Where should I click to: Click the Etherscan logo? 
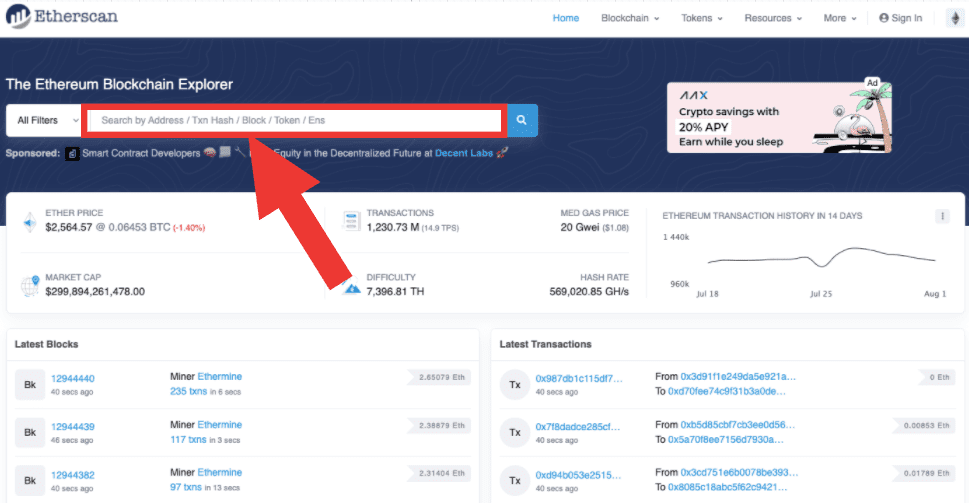pyautogui.click(x=62, y=16)
